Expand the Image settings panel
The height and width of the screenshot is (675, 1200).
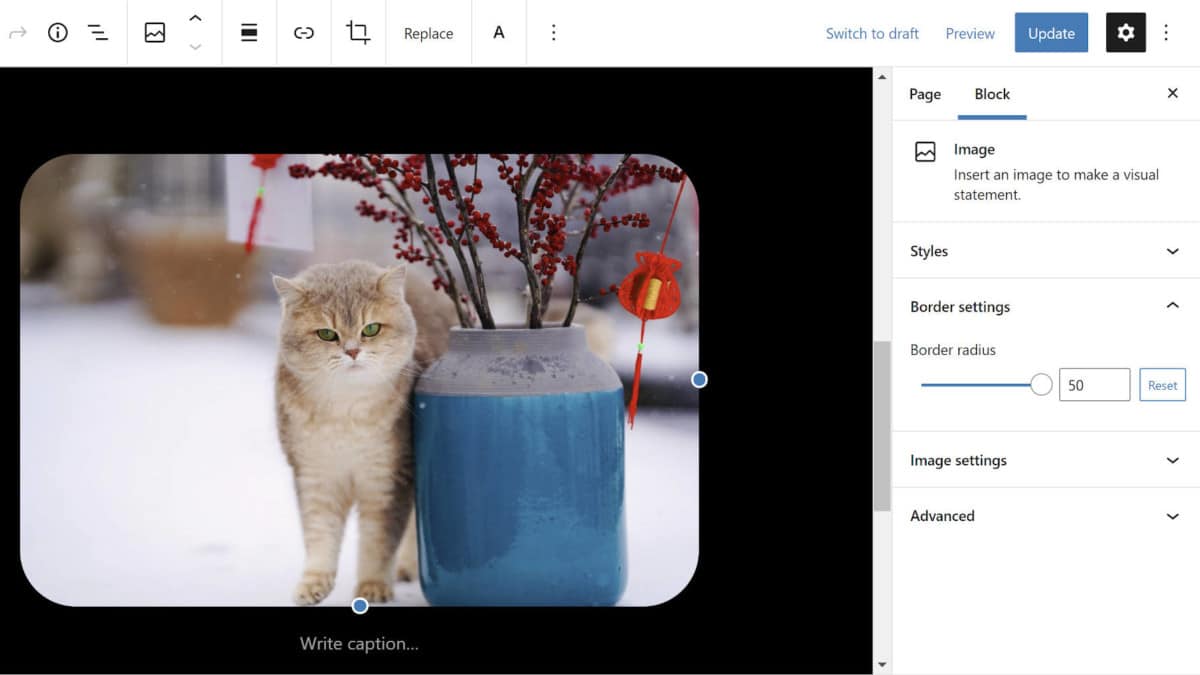point(1044,460)
